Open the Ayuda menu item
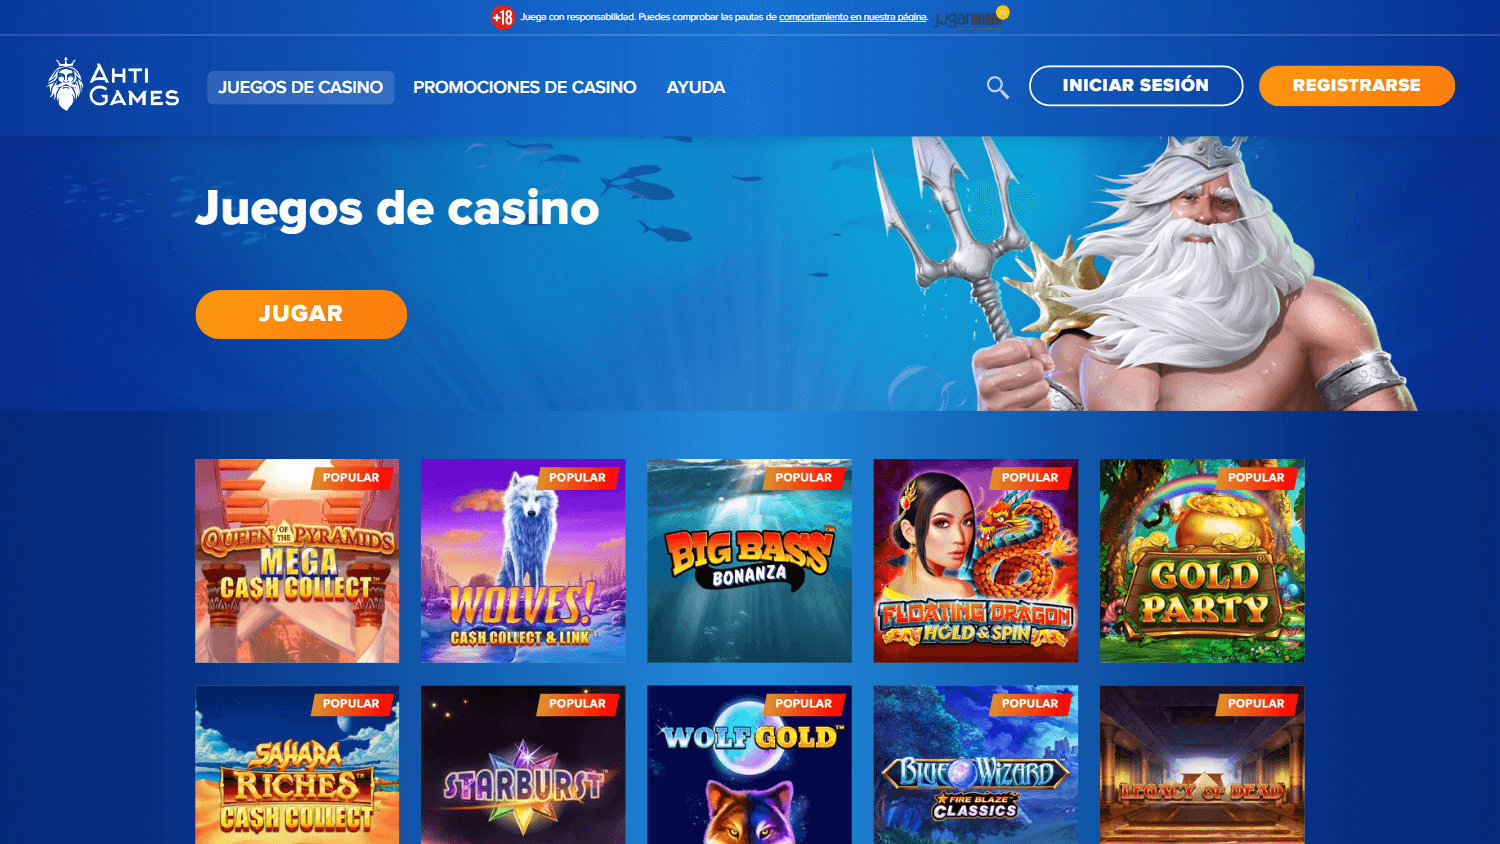Image resolution: width=1500 pixels, height=844 pixels. [696, 88]
